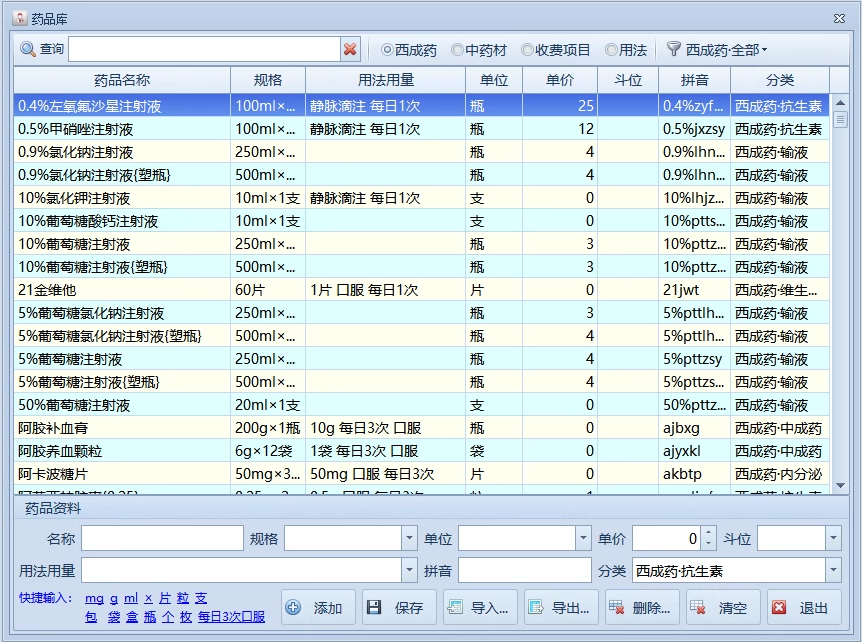Select row 阿卡波糖片

pos(422,474)
